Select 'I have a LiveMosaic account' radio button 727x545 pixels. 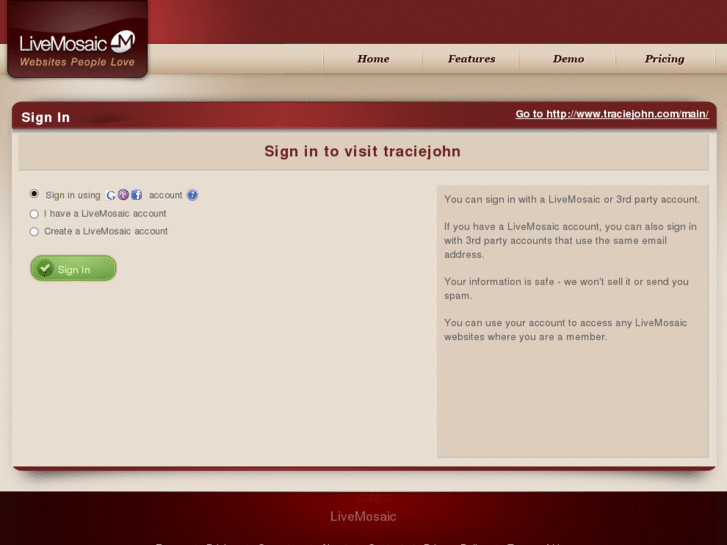(x=34, y=214)
